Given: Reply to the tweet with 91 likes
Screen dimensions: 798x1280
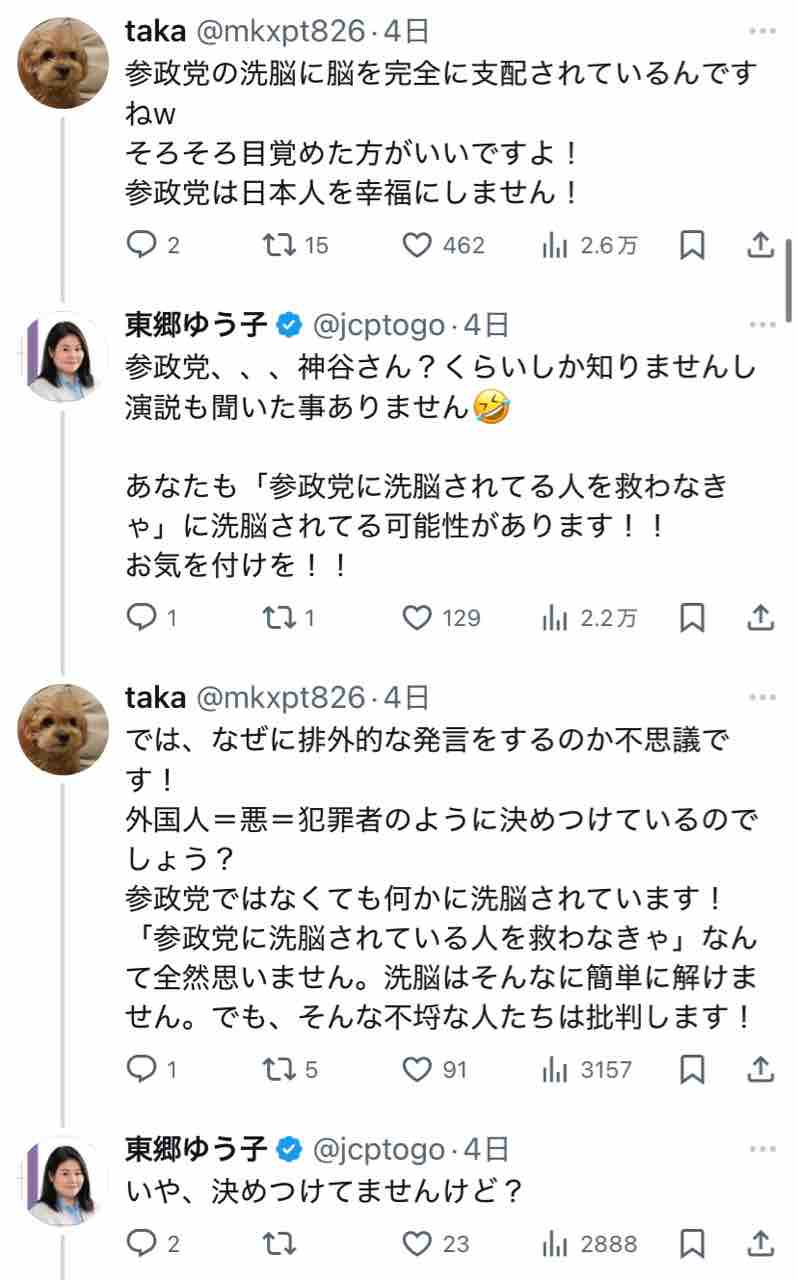Looking at the screenshot, I should tap(140, 1070).
